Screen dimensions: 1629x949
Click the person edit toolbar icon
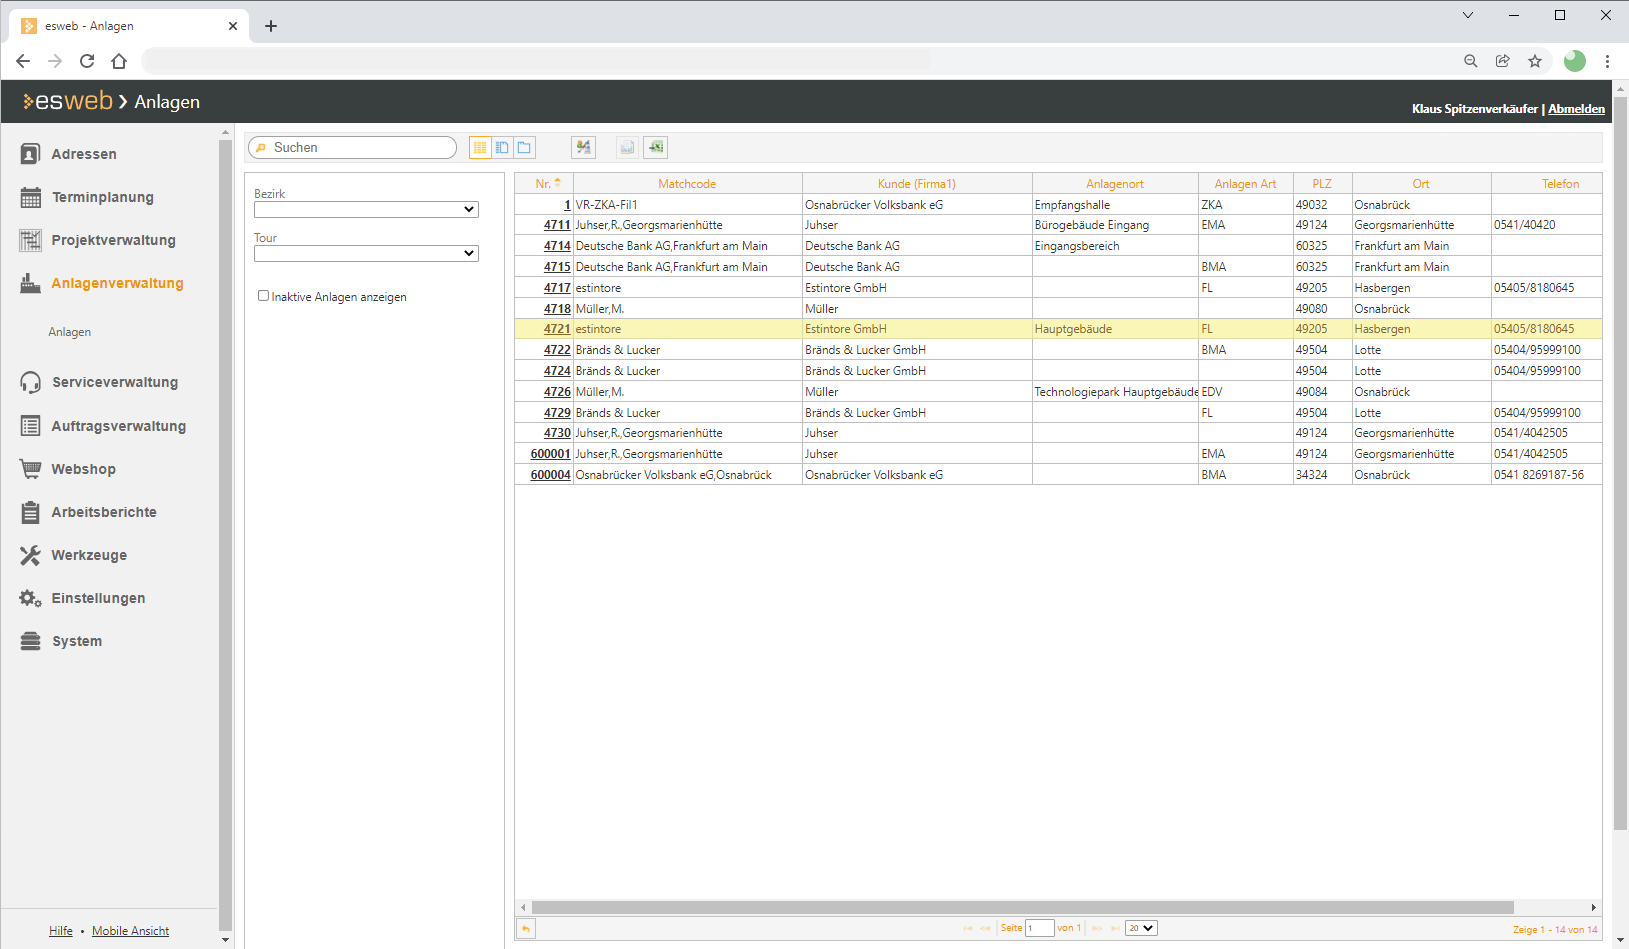(x=584, y=147)
